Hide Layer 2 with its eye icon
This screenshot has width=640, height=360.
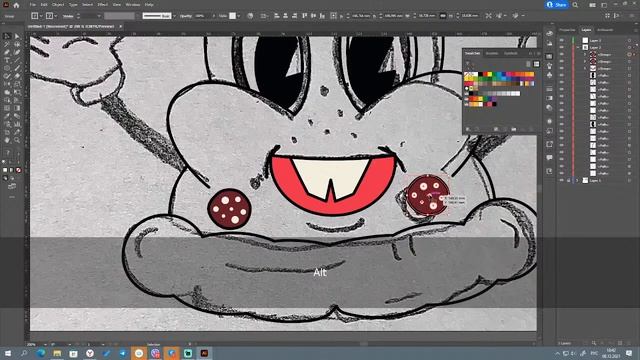[x=562, y=47]
